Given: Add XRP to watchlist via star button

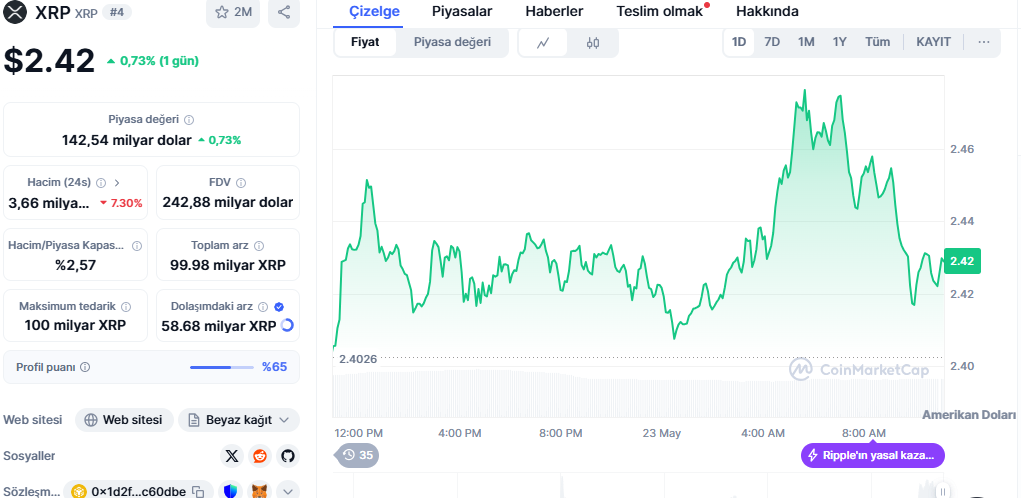Looking at the screenshot, I should tap(233, 12).
